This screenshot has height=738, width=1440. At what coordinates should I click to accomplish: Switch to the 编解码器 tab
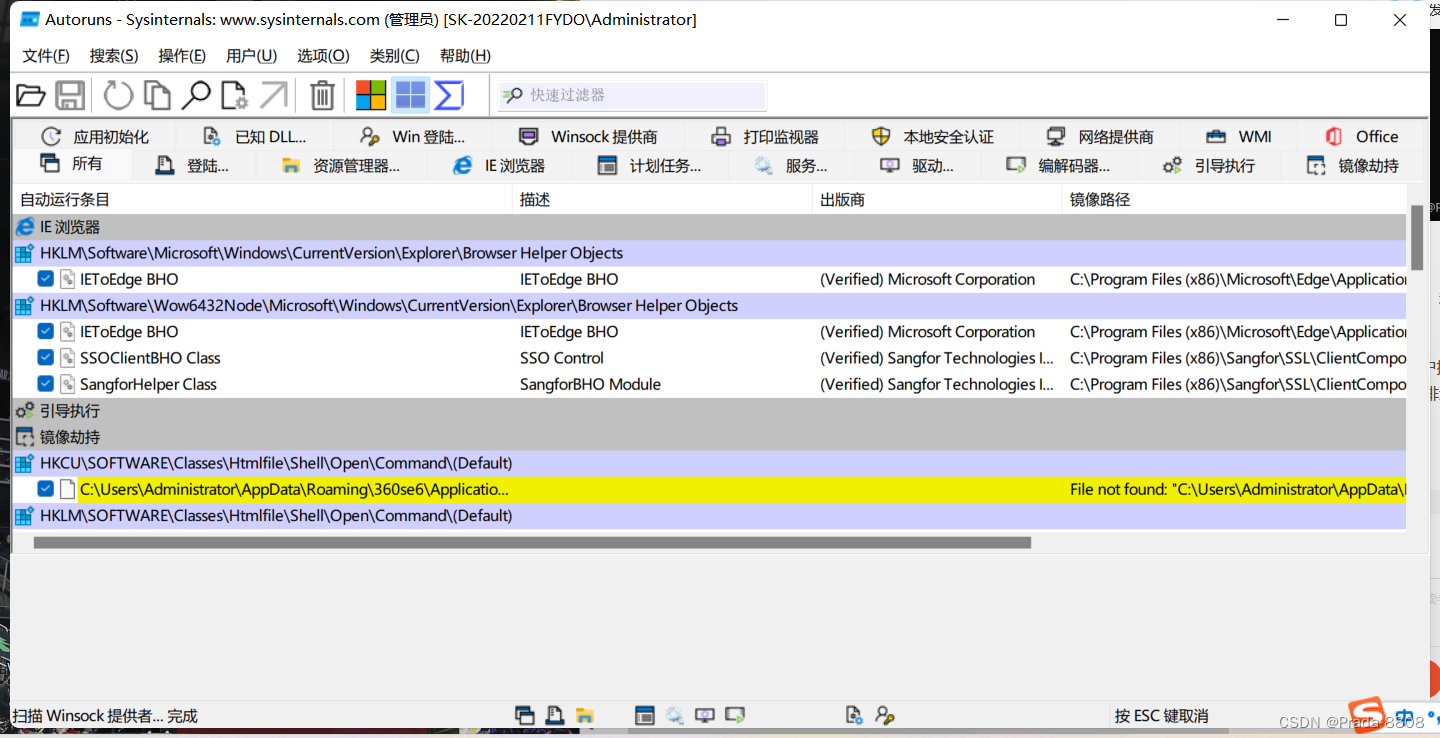click(1059, 166)
